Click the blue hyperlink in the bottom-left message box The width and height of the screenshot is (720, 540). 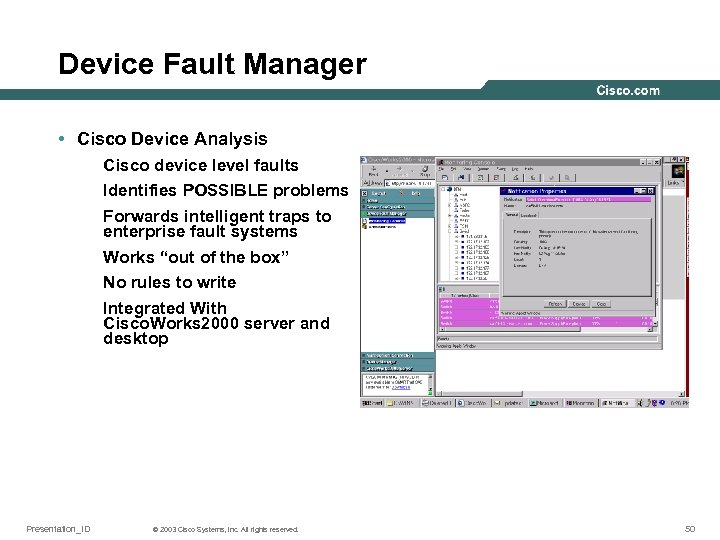tap(401, 388)
